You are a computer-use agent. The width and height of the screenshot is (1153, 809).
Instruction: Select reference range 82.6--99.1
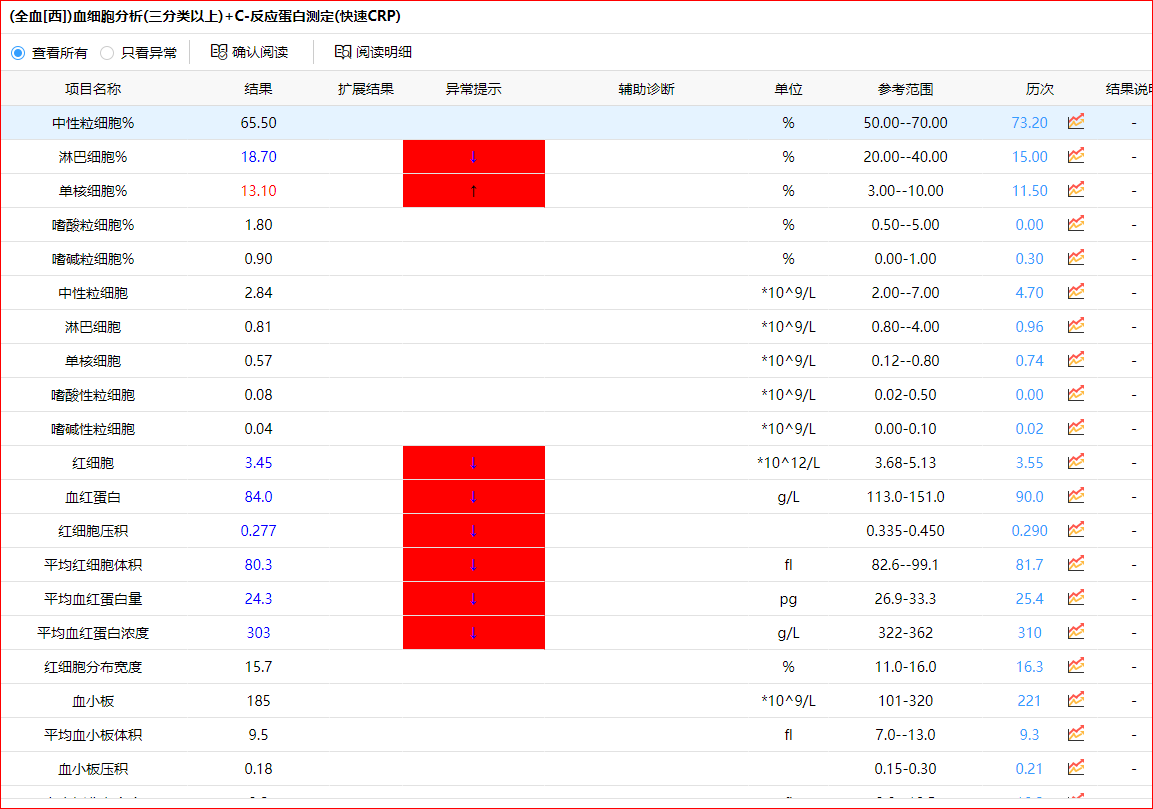[905, 565]
